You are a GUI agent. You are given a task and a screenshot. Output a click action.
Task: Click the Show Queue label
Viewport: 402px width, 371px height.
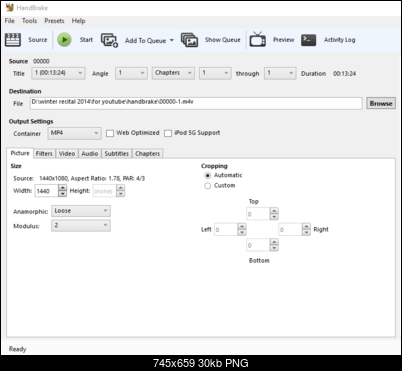click(222, 40)
